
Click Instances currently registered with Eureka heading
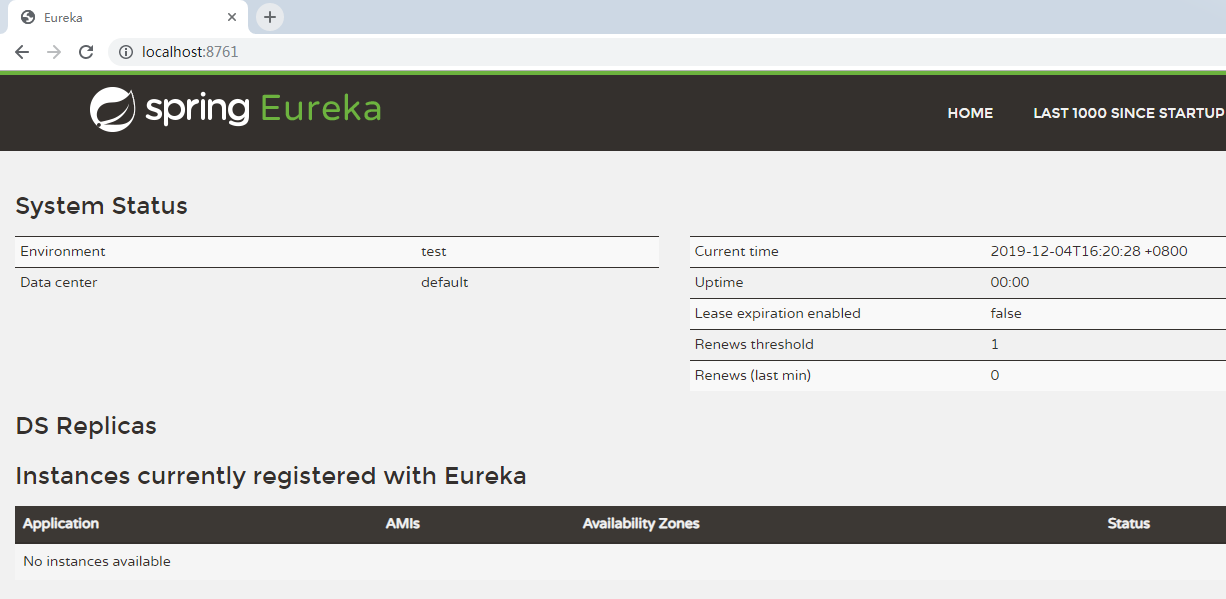click(271, 476)
